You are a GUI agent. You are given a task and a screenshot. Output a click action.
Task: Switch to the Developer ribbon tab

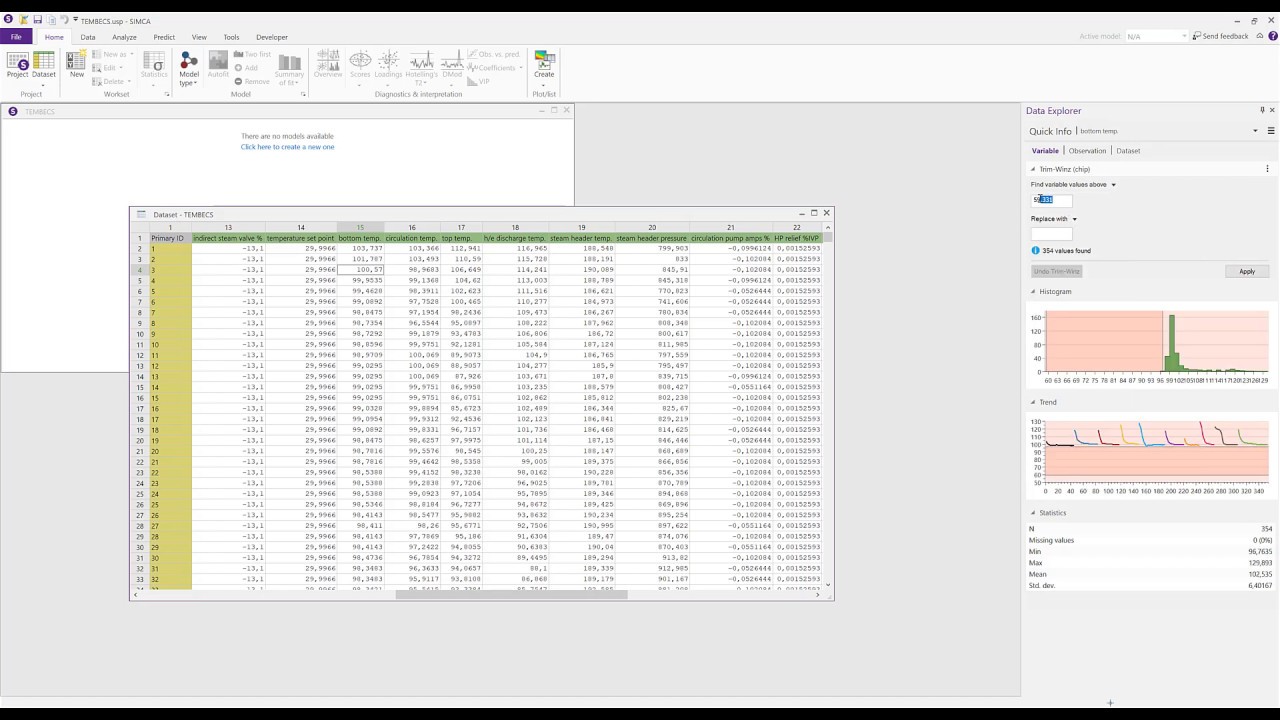272,37
